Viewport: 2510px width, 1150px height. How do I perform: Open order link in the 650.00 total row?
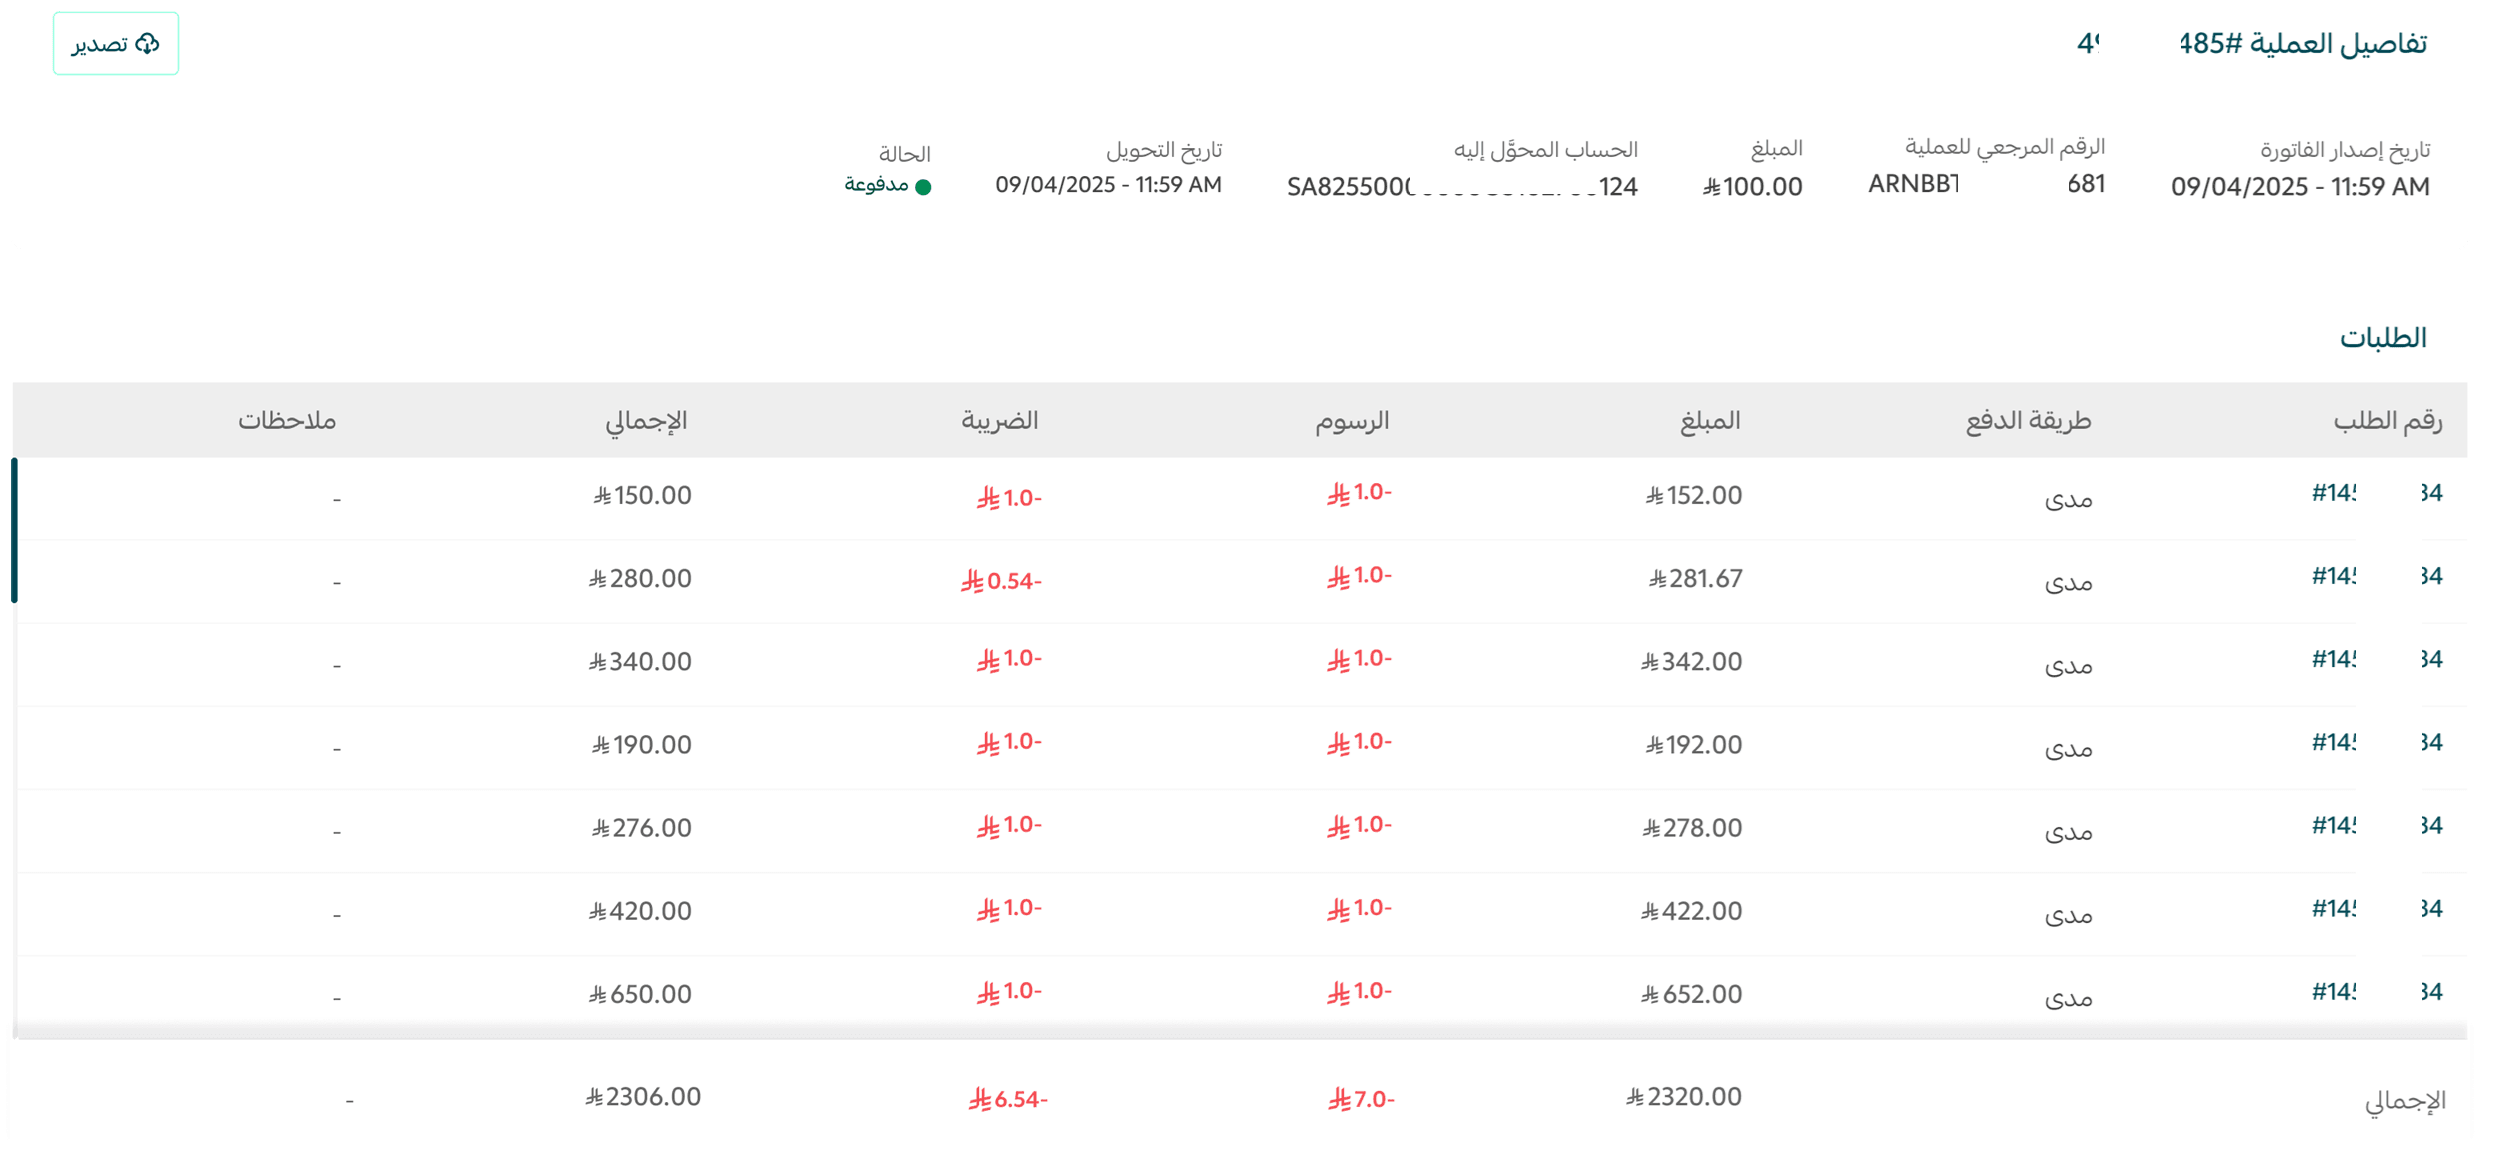[2377, 991]
